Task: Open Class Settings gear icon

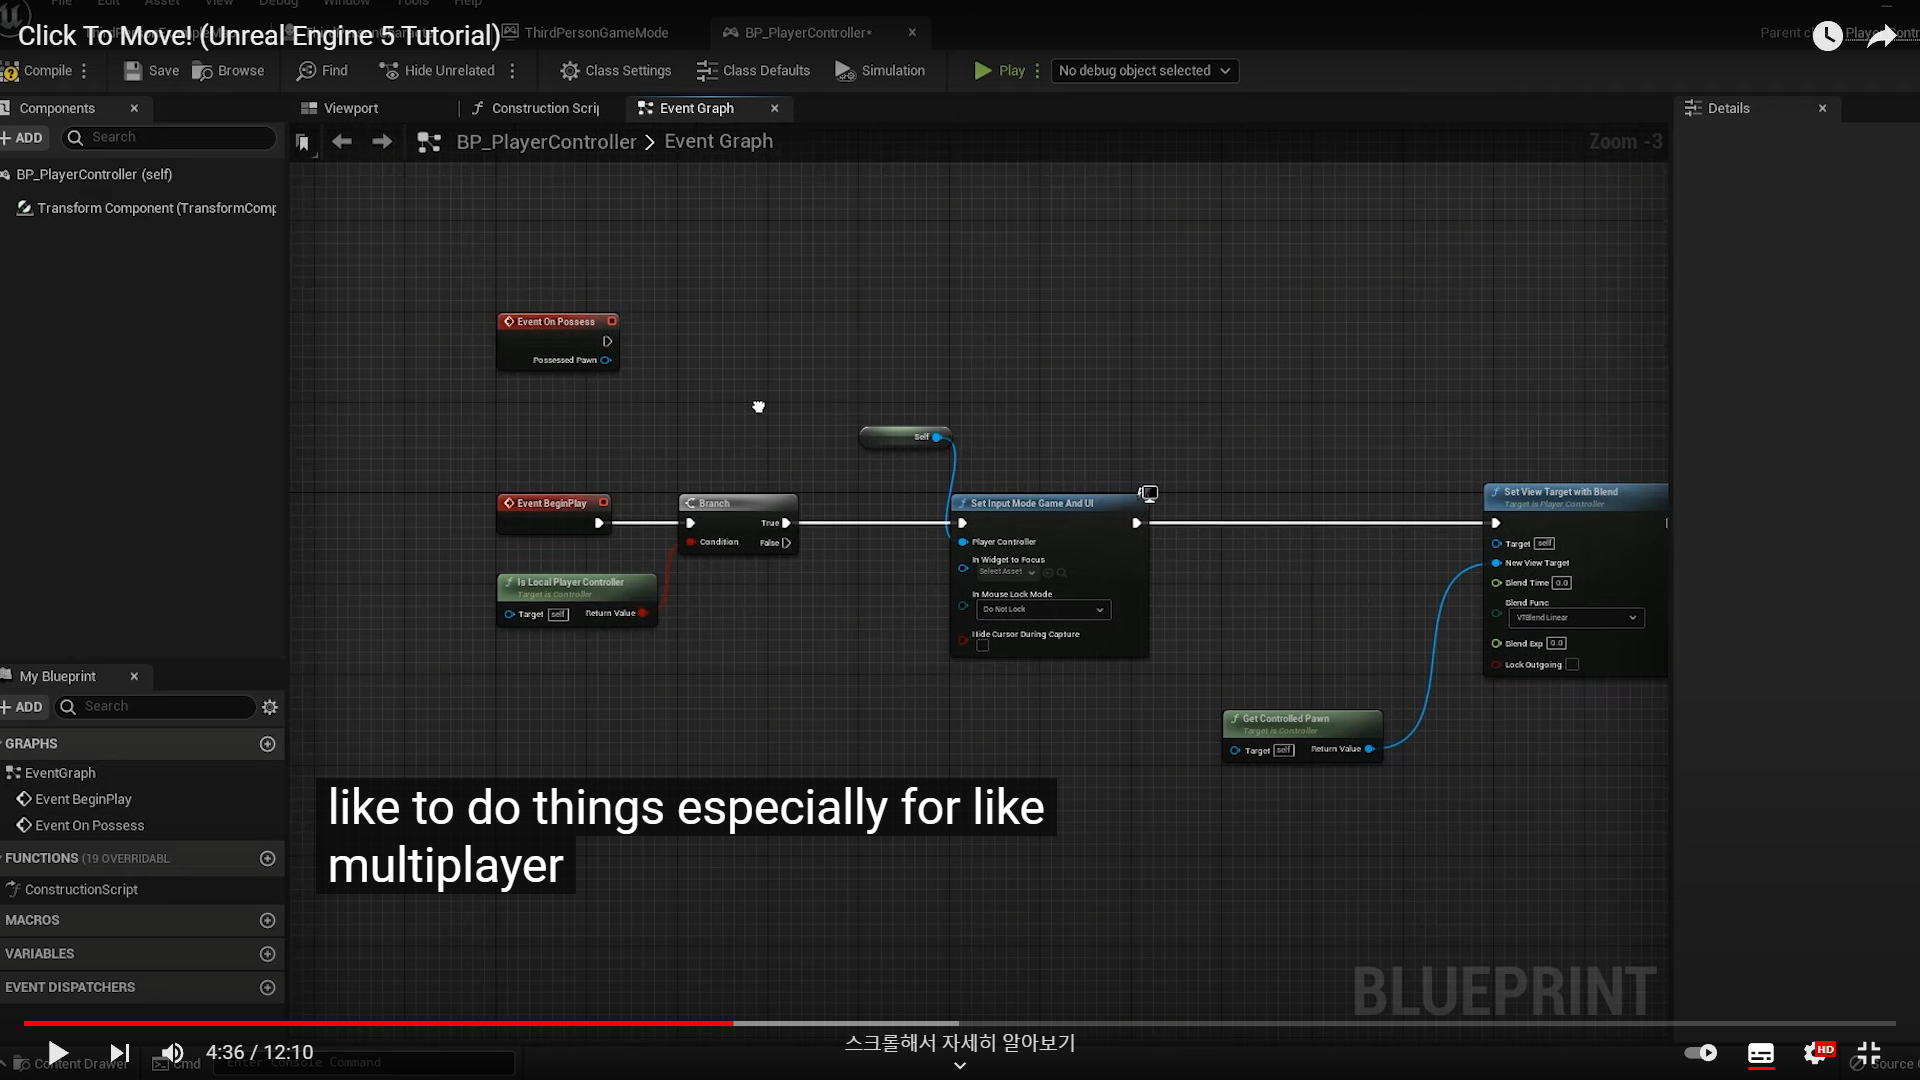Action: tap(570, 71)
